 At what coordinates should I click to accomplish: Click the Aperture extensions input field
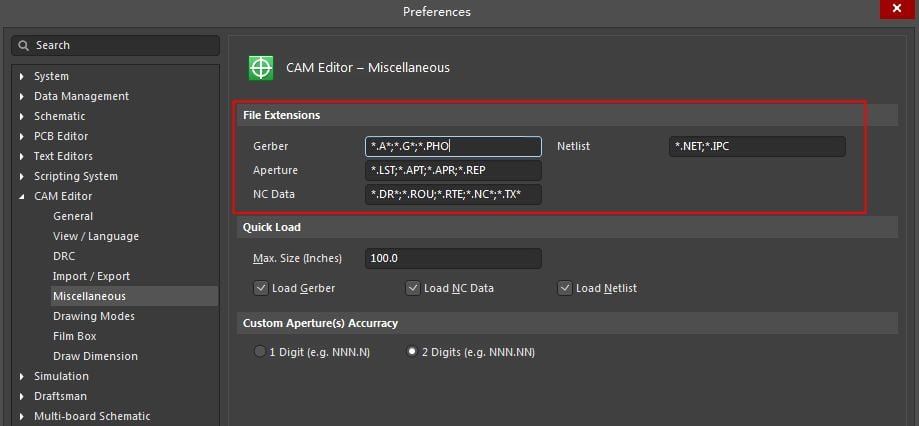(x=453, y=171)
